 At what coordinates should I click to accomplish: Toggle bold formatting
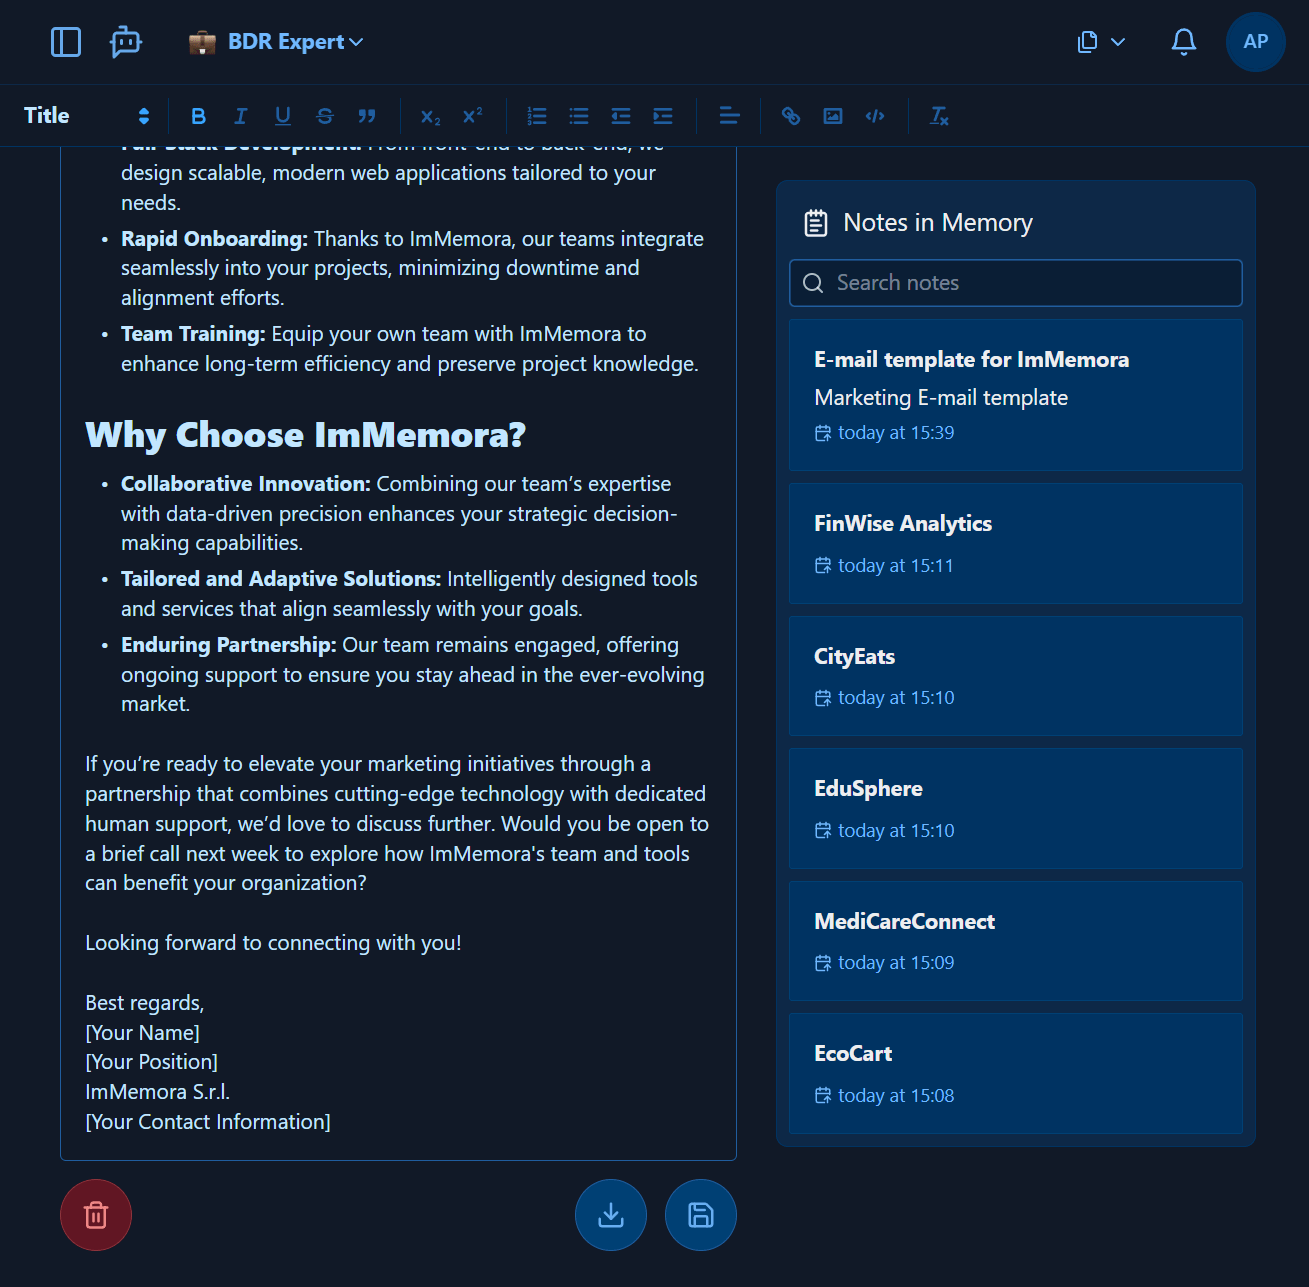pyautogui.click(x=199, y=116)
